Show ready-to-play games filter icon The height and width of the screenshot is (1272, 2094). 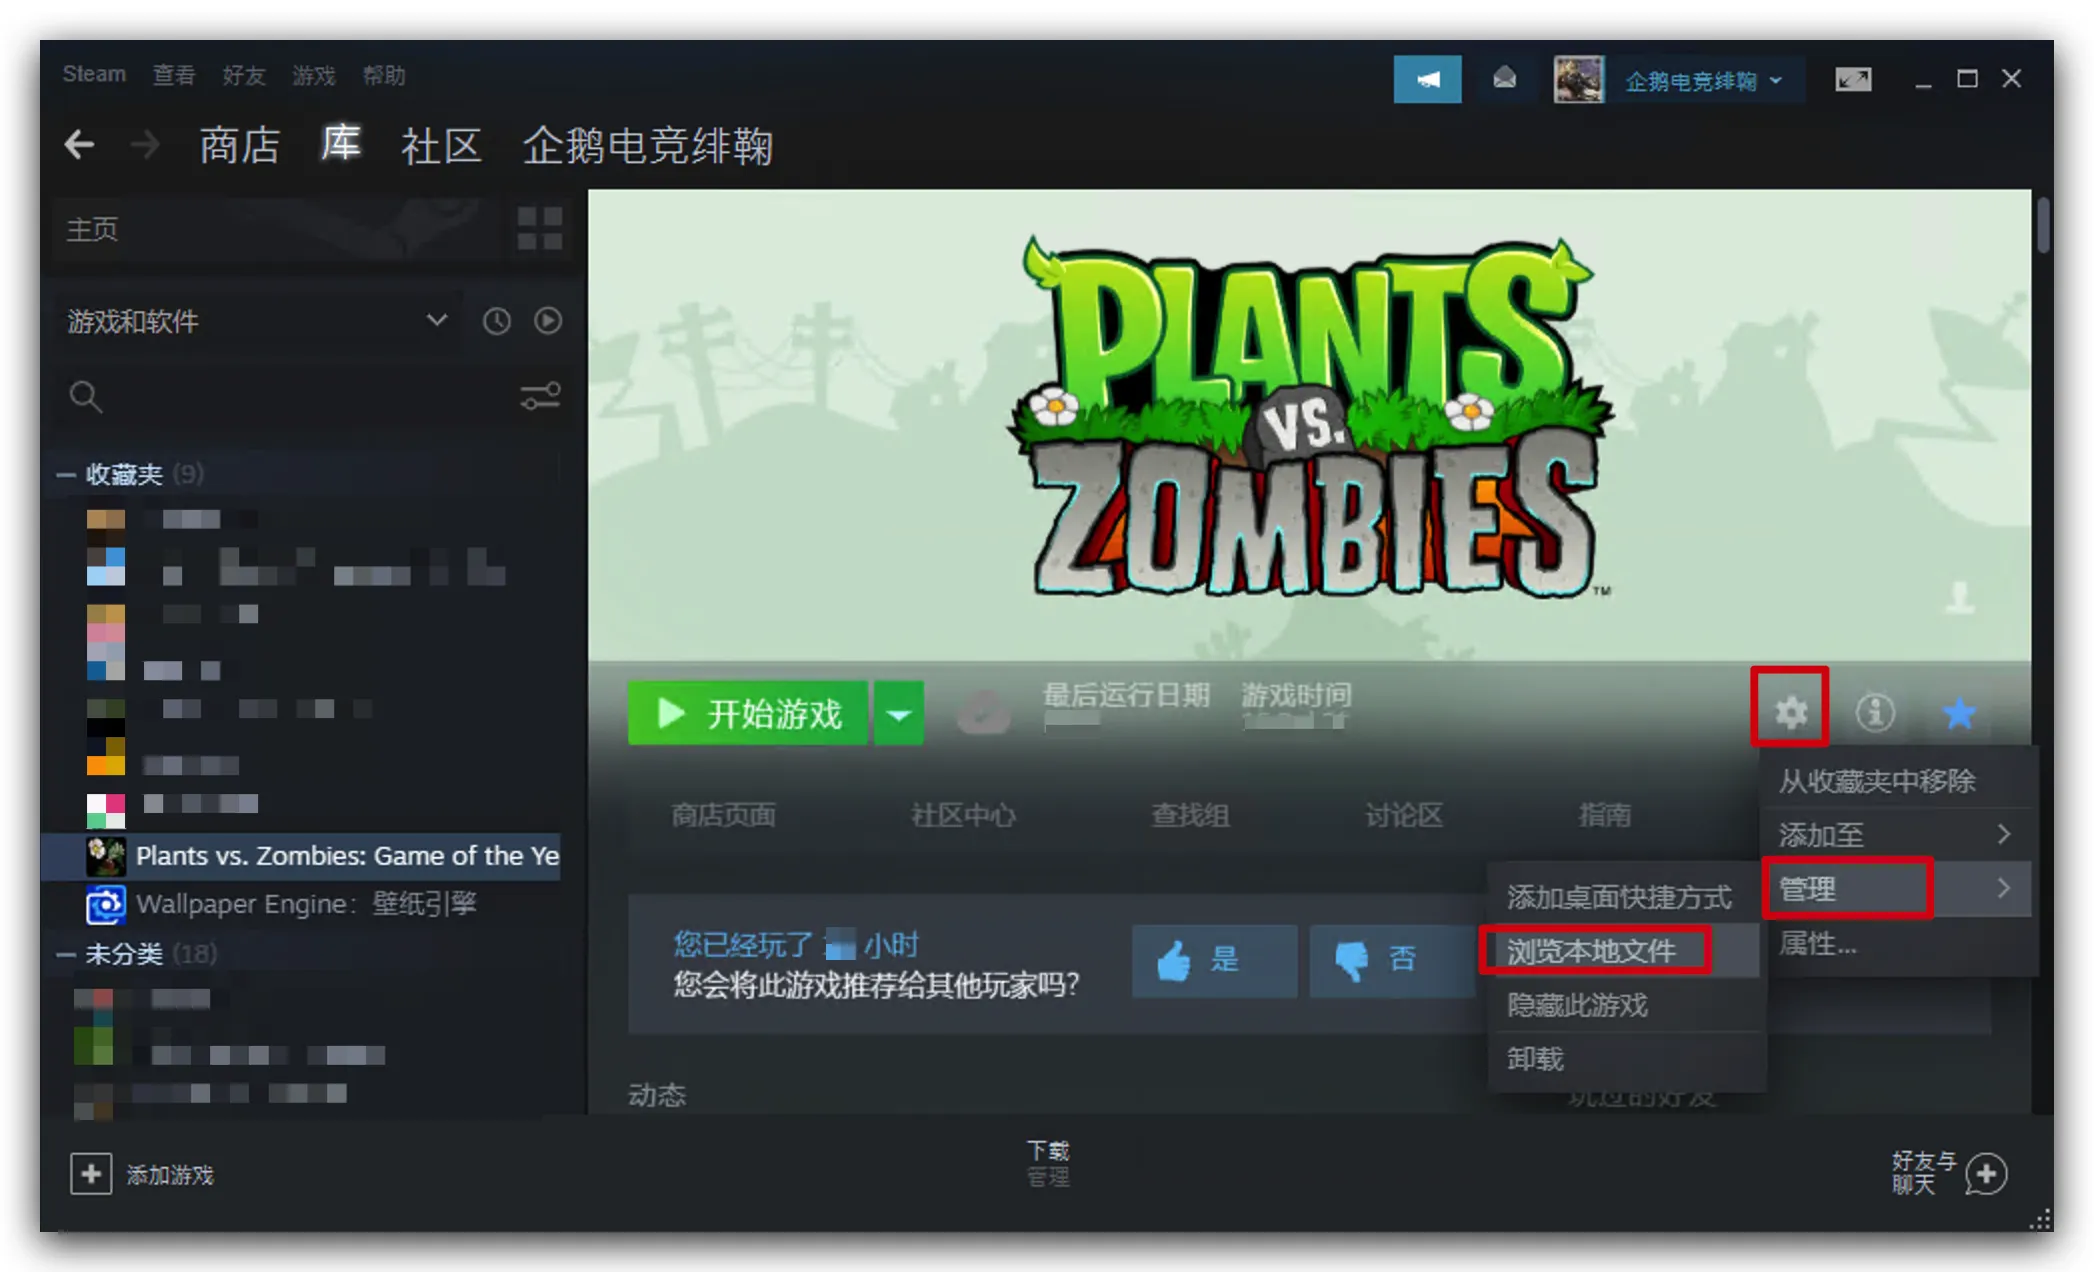(548, 321)
